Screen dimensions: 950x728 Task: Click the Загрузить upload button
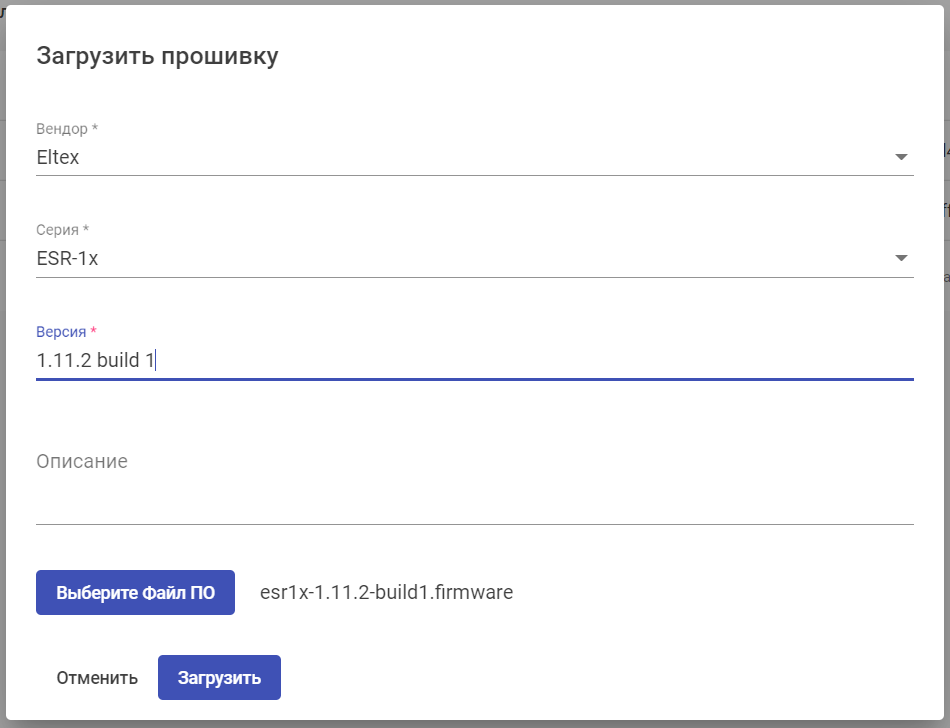pos(219,677)
